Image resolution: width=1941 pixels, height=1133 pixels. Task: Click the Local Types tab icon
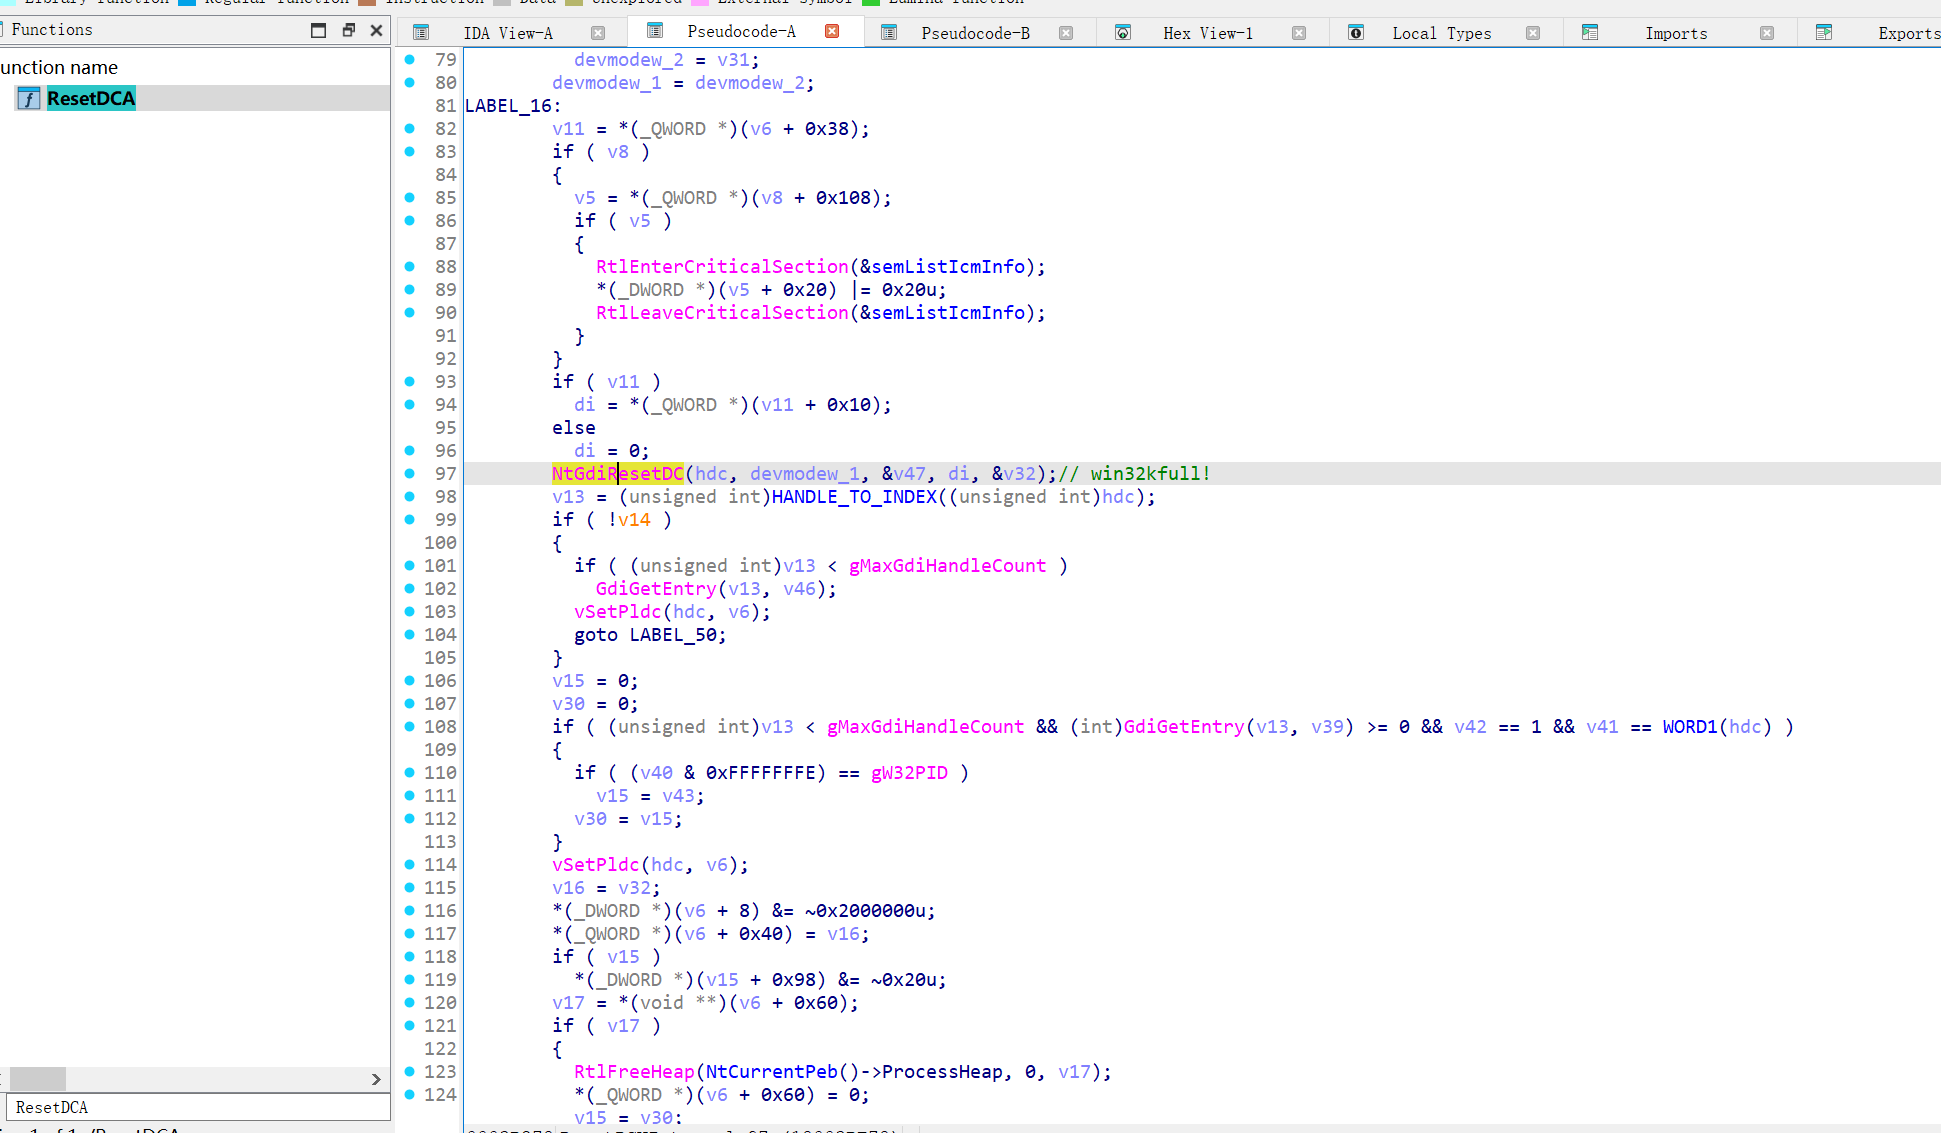click(x=1356, y=33)
